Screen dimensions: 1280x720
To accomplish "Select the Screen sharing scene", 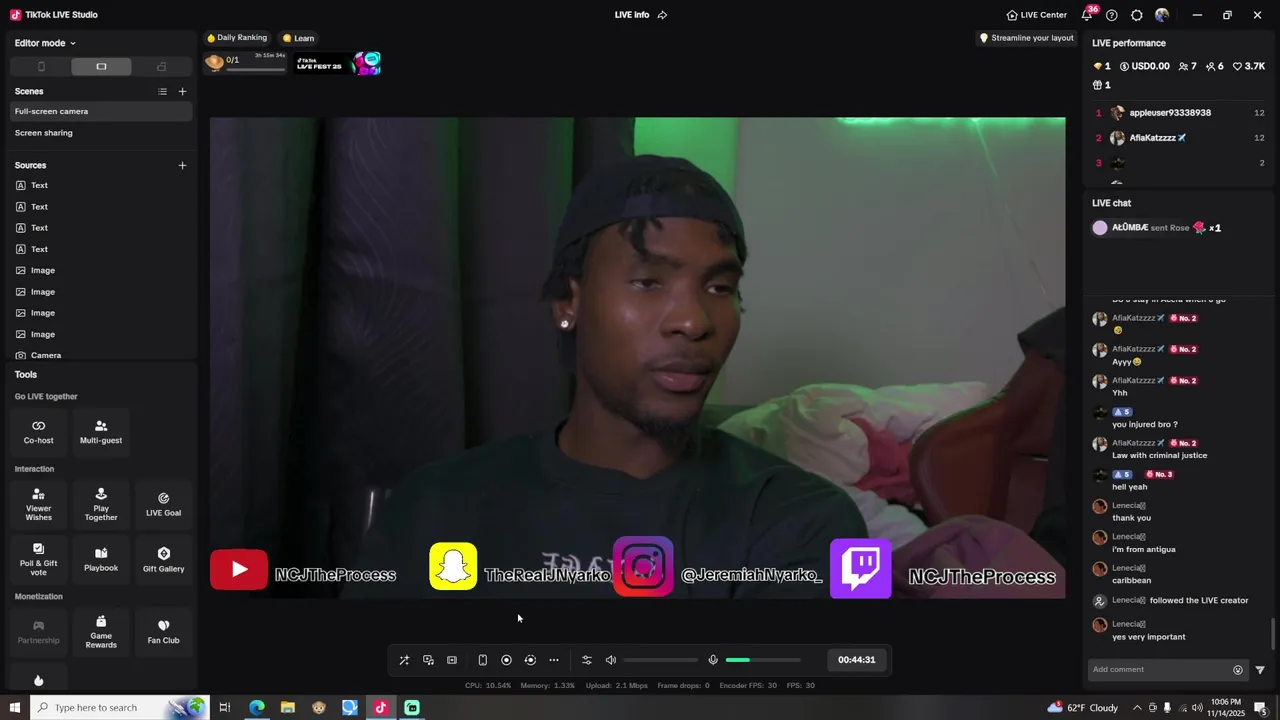I will tap(100, 133).
